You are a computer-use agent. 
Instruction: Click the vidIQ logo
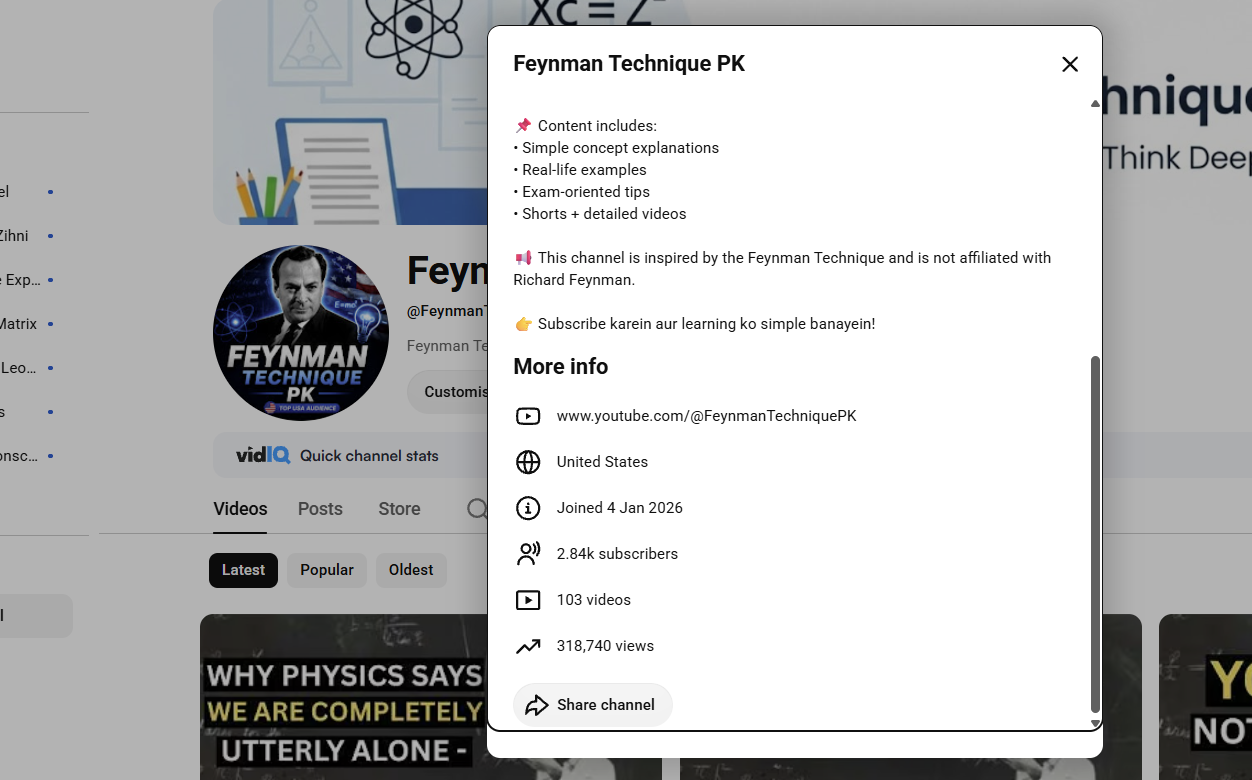[x=263, y=455]
